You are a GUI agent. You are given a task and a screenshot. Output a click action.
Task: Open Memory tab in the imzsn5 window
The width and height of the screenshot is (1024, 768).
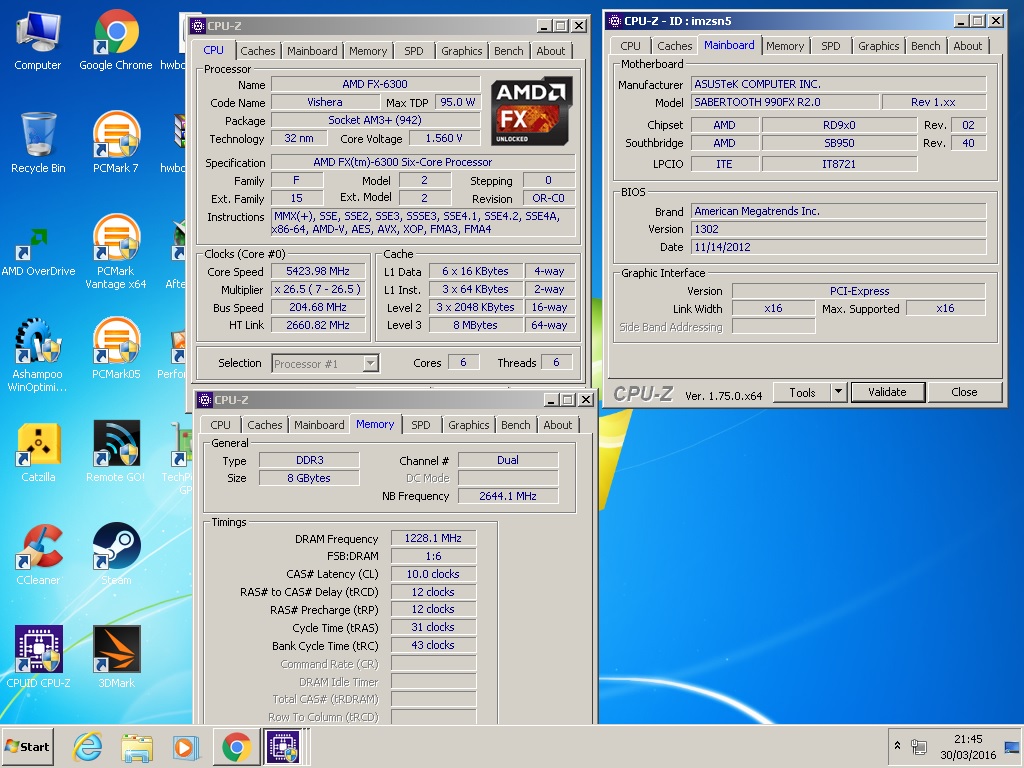[785, 46]
